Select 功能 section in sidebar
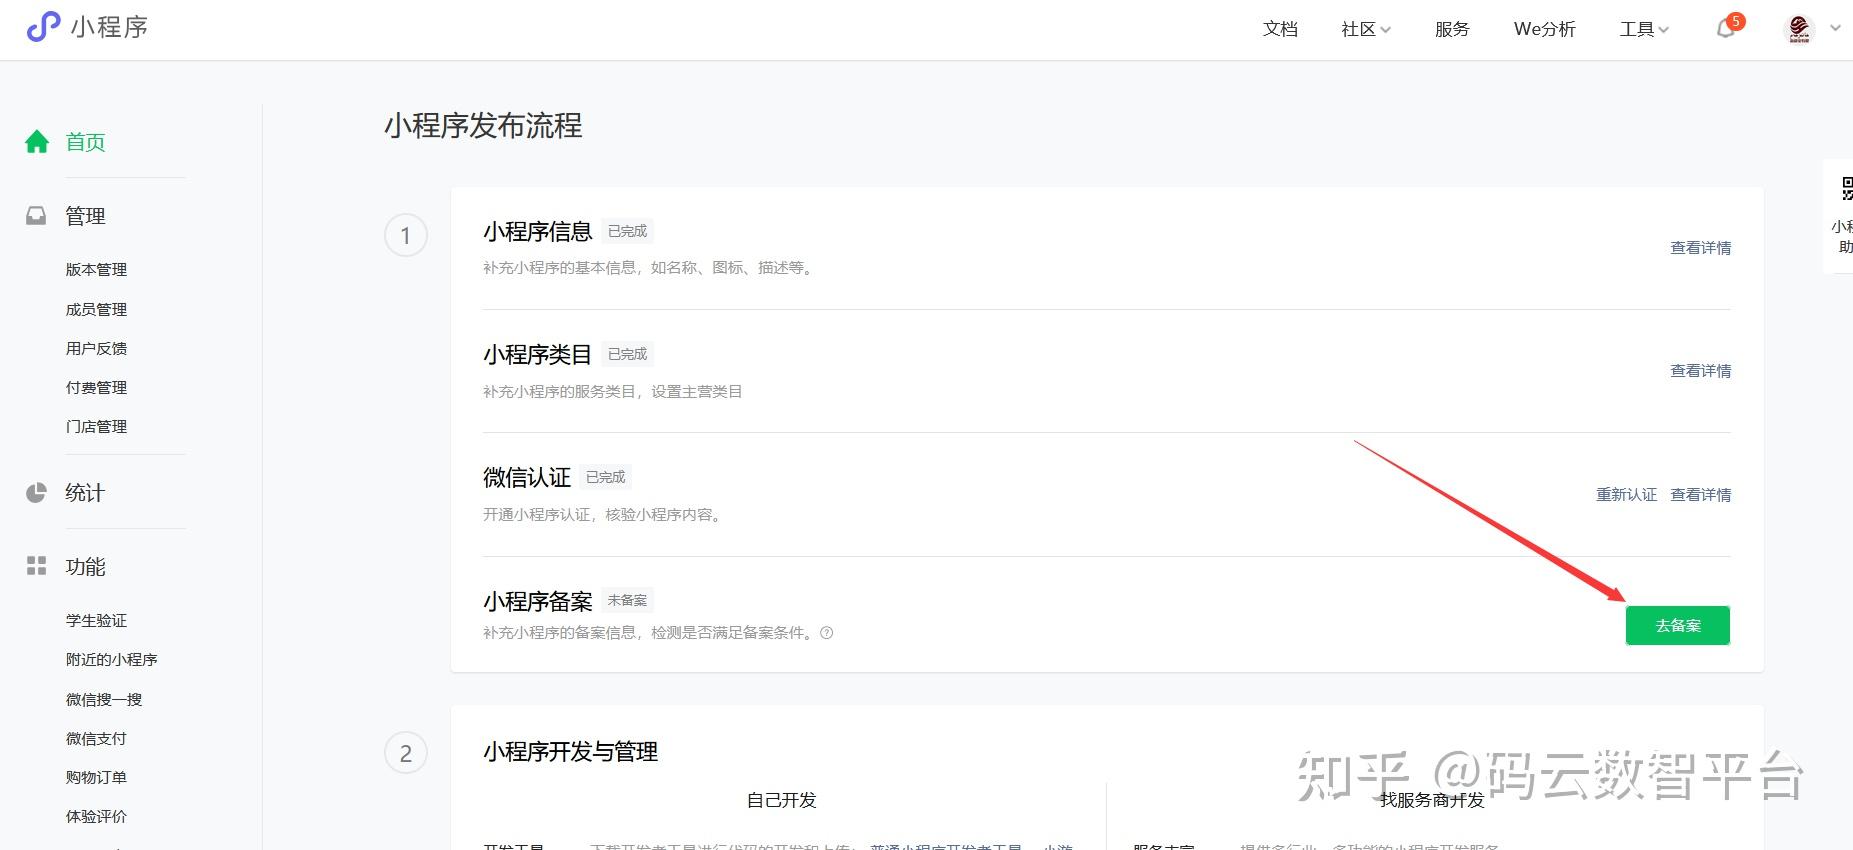 pos(86,567)
